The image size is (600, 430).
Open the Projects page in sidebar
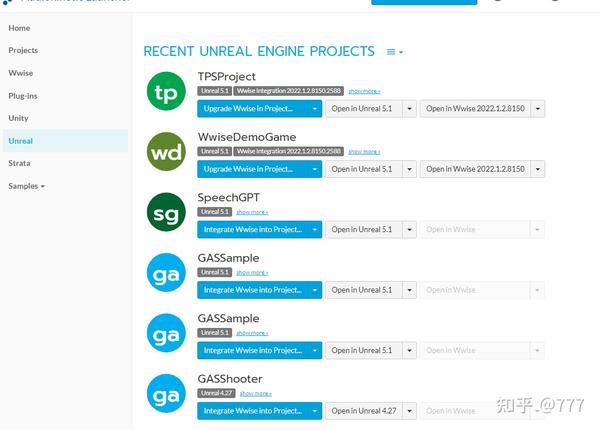(23, 50)
